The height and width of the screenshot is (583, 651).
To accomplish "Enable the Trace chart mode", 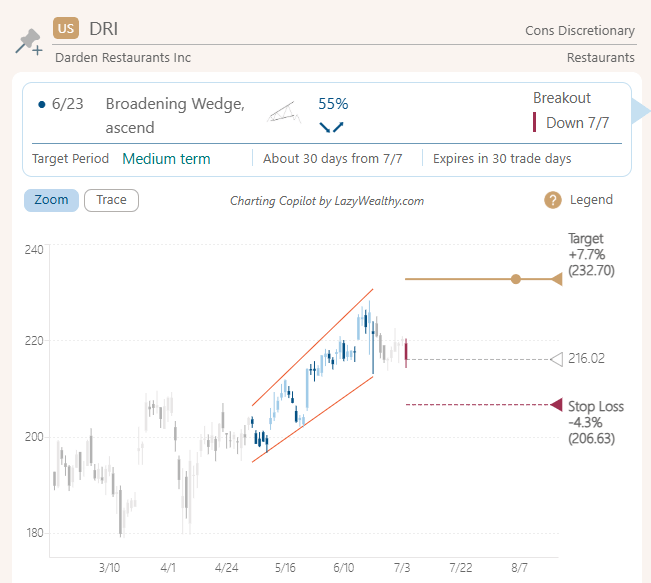I will coord(111,200).
